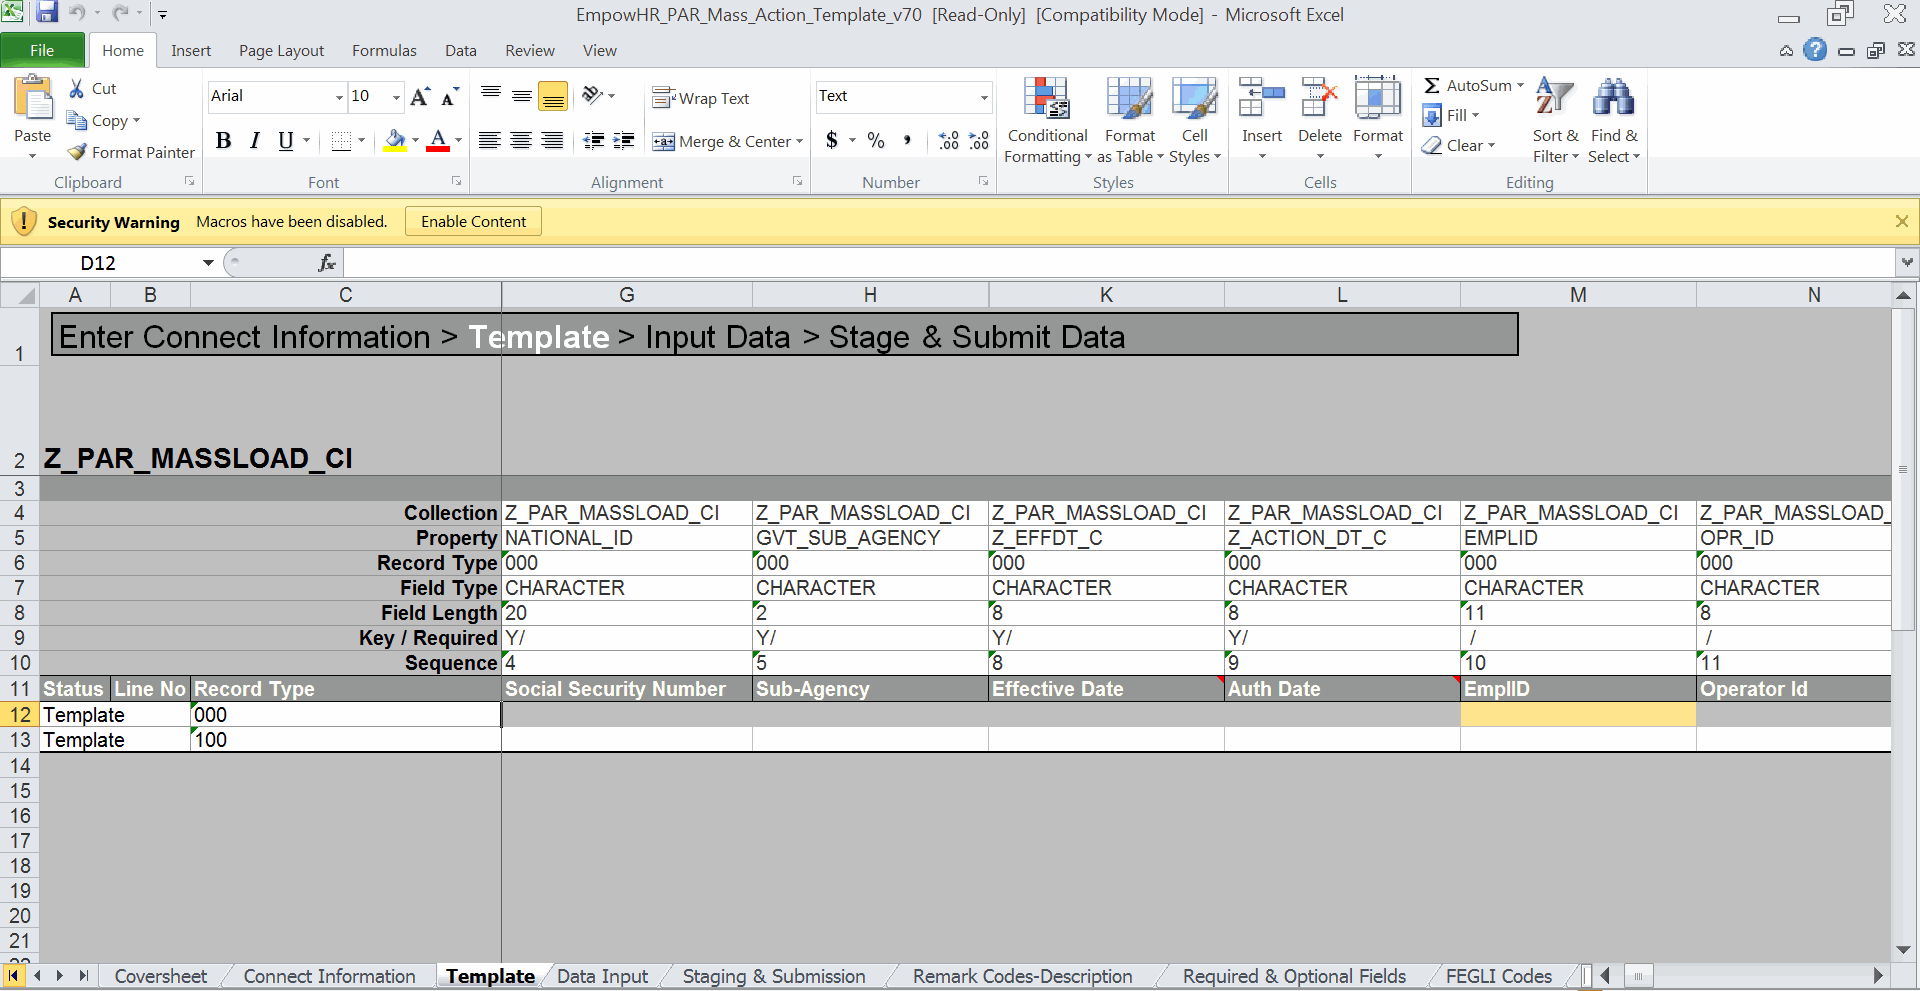This screenshot has height=991, width=1920.
Task: Click the Increase Decimal icon
Action: click(949, 141)
